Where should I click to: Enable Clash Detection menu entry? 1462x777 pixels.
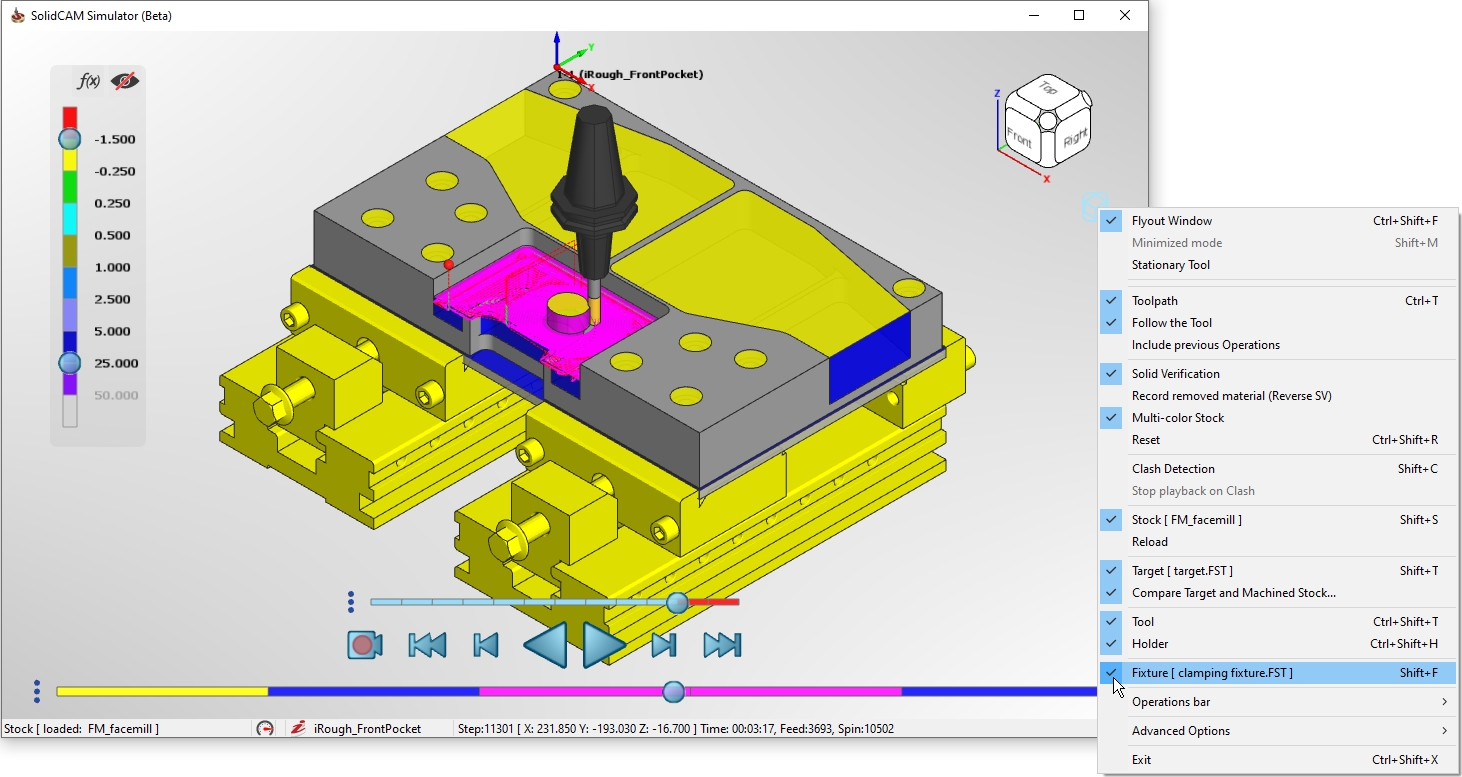click(x=1277, y=469)
